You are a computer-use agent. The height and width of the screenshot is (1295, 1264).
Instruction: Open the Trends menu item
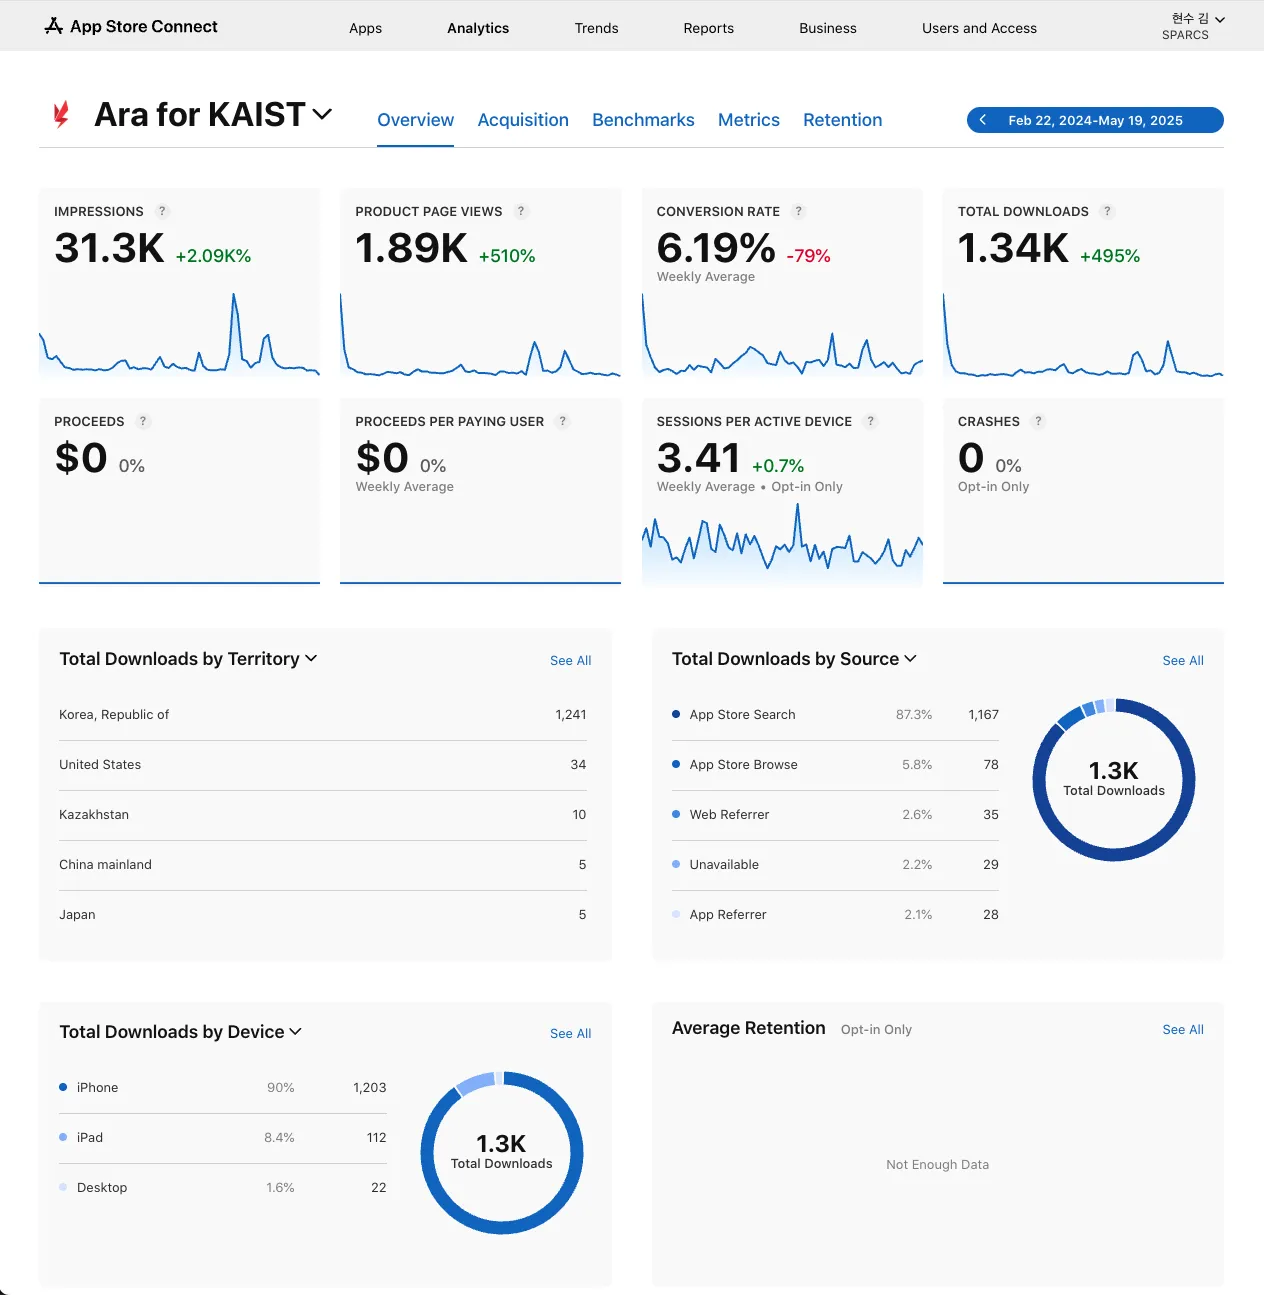click(x=596, y=28)
